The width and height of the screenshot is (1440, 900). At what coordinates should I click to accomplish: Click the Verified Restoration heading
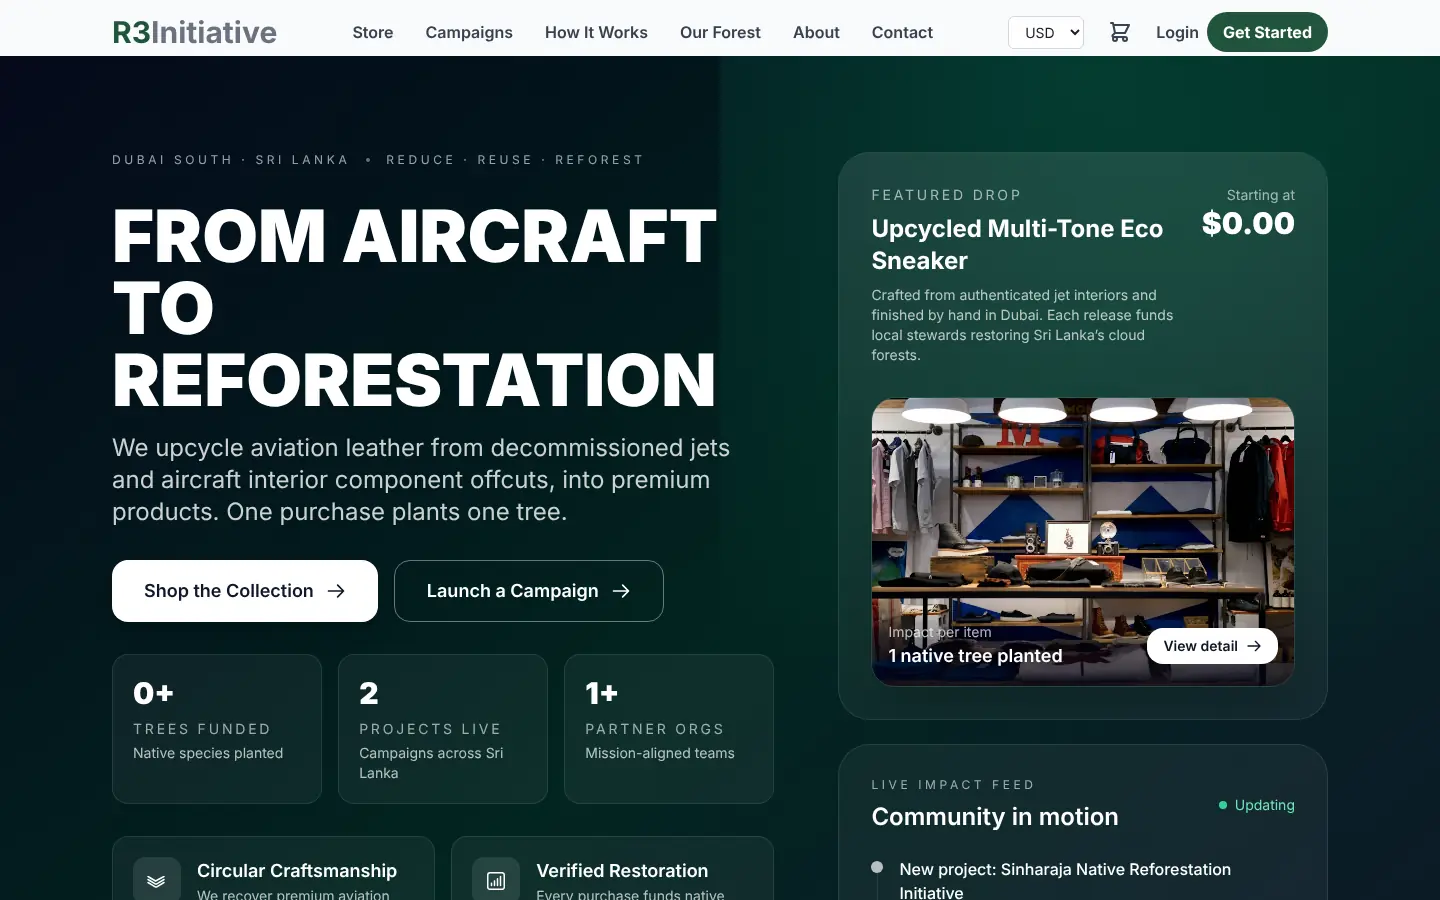tap(622, 871)
